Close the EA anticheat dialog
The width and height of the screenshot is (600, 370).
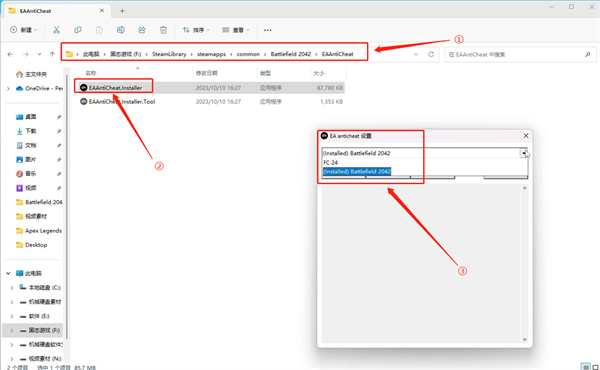[526, 136]
